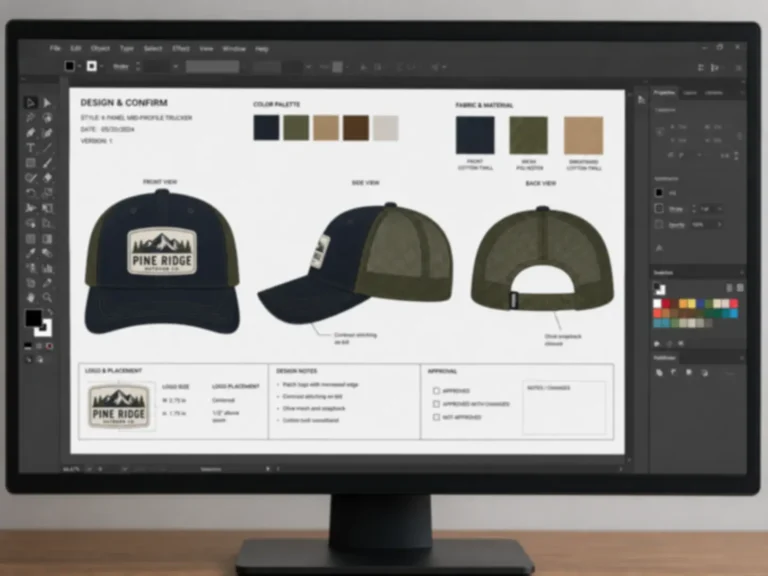
Task: Open the File menu
Action: point(55,48)
